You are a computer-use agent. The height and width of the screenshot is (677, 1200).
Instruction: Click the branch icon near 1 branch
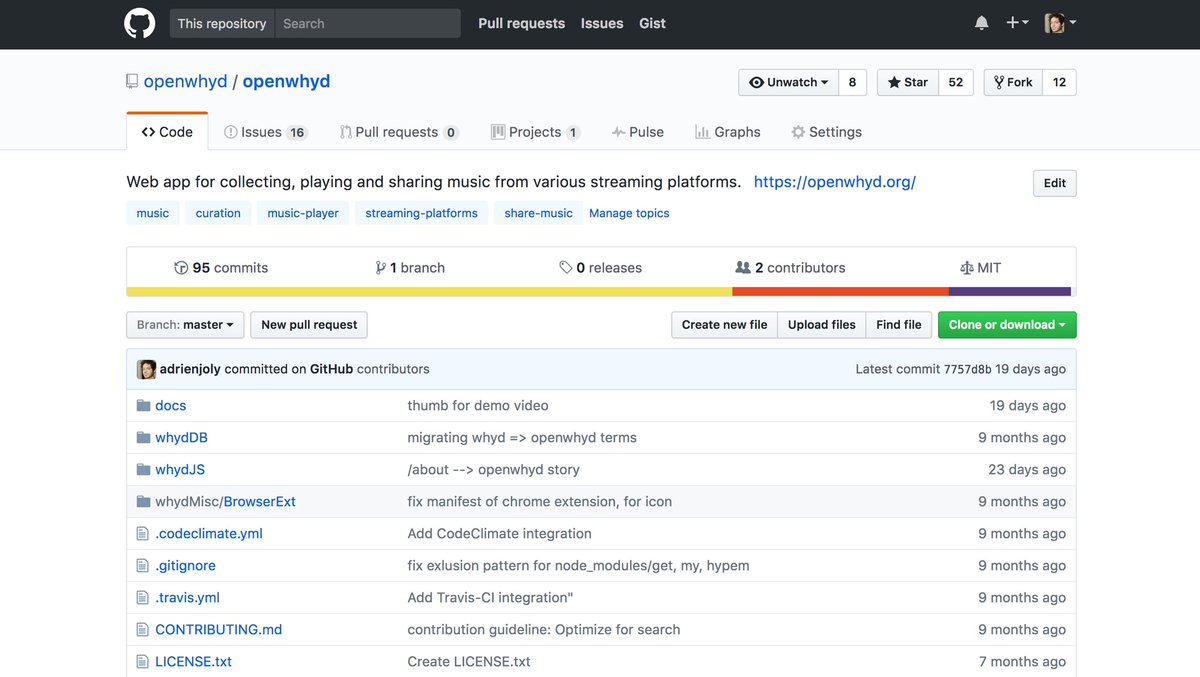pyautogui.click(x=381, y=267)
